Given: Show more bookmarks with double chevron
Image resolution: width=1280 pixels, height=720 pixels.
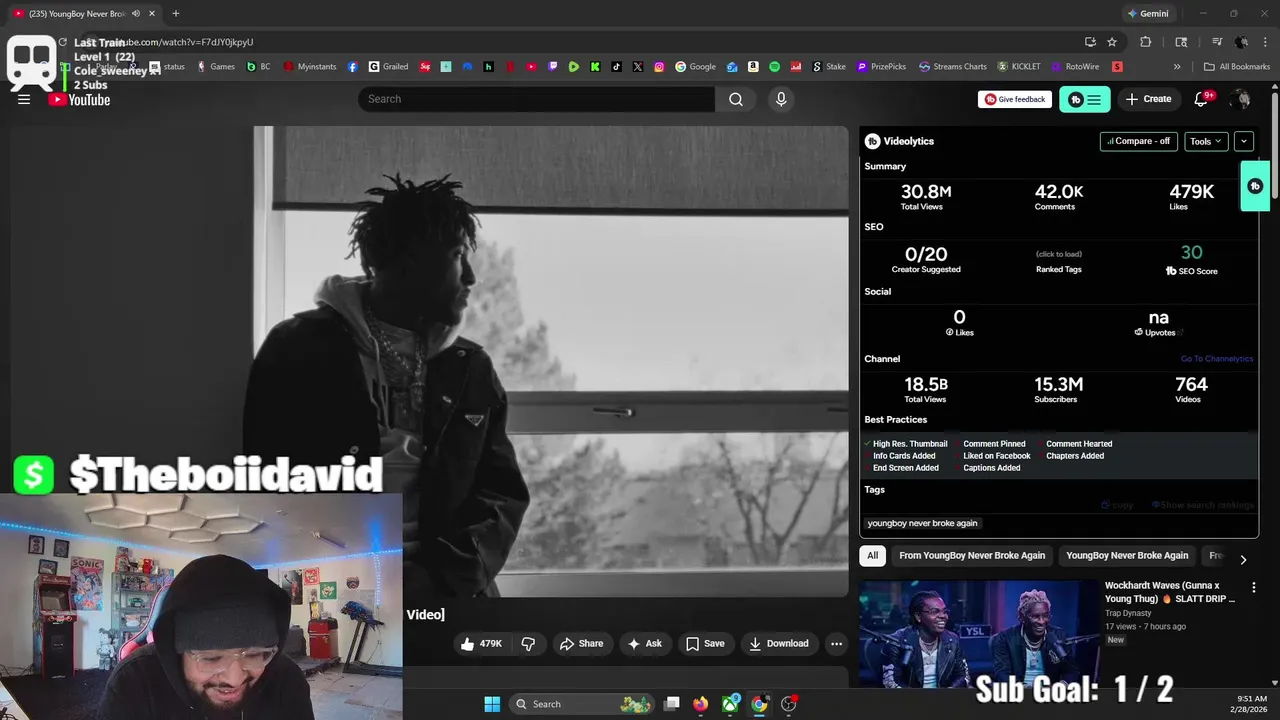Looking at the screenshot, I should (x=1177, y=67).
